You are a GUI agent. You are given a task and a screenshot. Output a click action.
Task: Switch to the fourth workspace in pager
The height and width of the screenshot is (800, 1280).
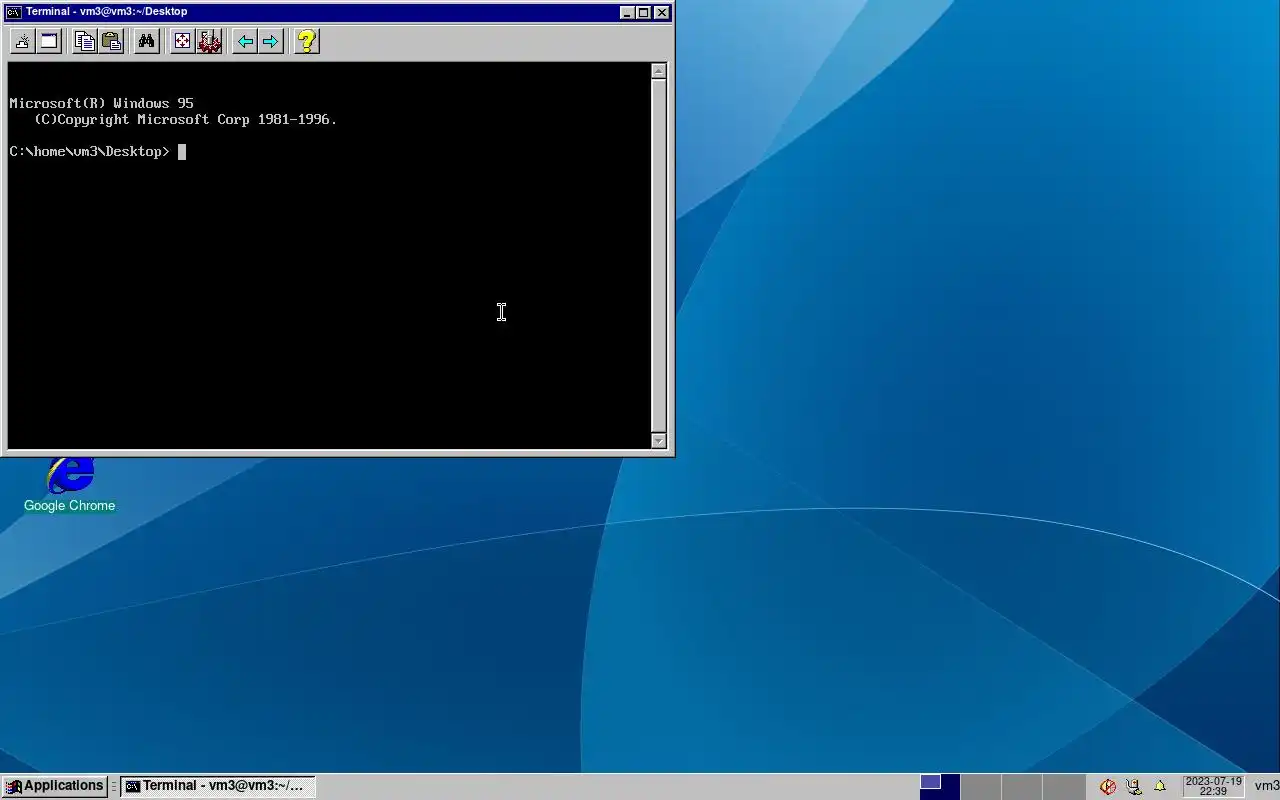tap(1065, 787)
